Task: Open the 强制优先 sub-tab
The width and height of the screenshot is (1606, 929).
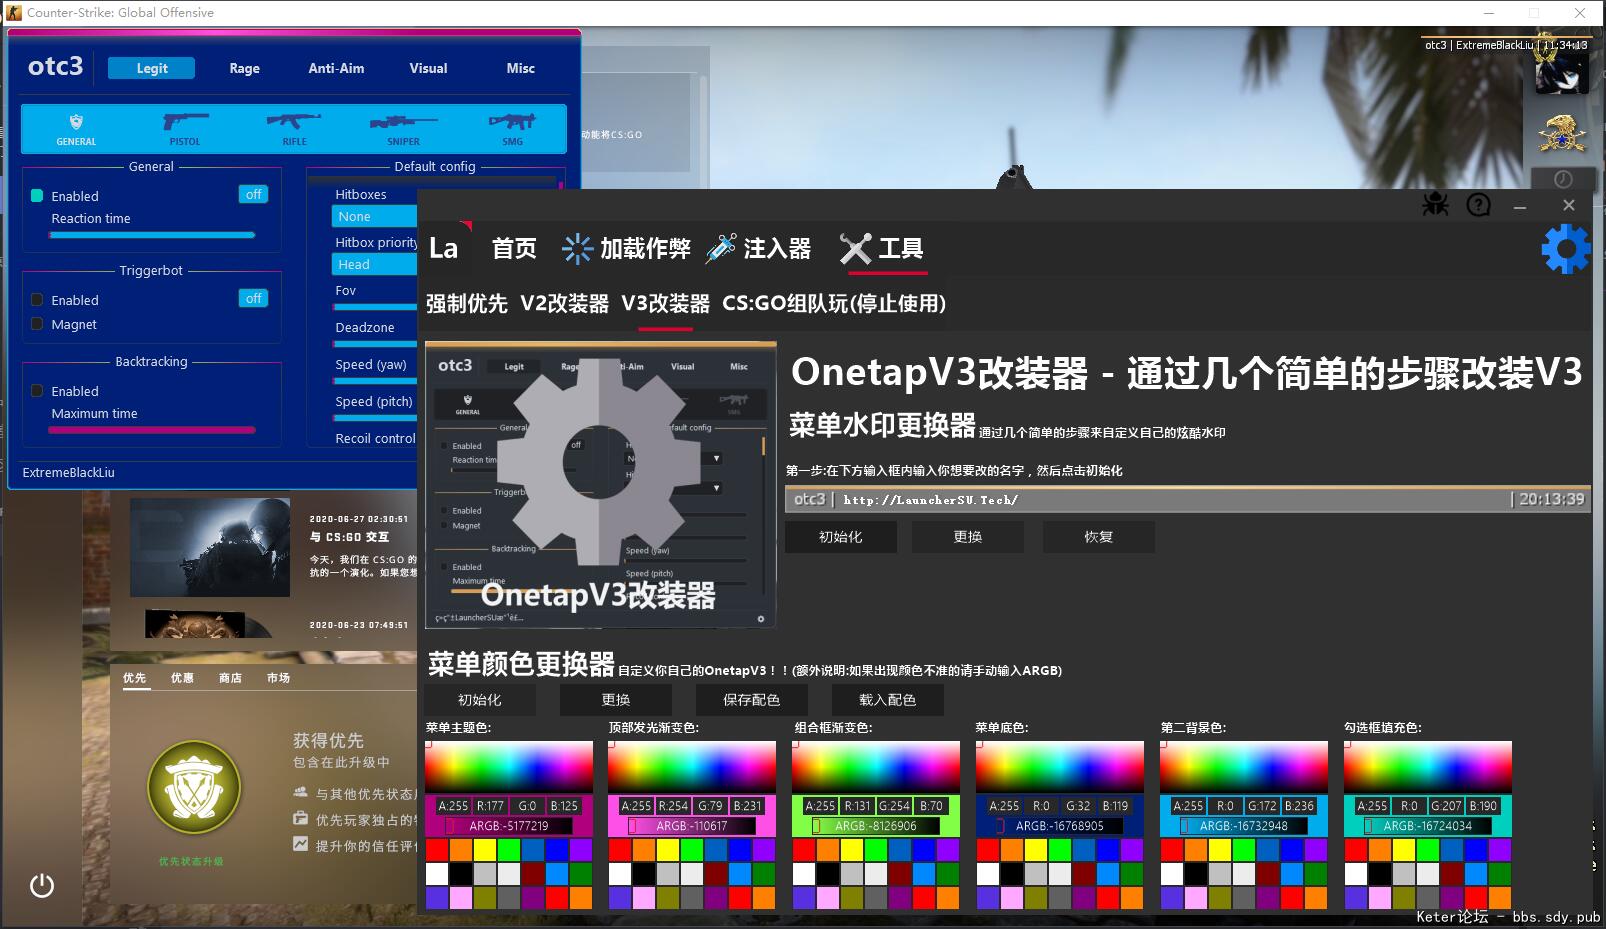Action: tap(467, 303)
